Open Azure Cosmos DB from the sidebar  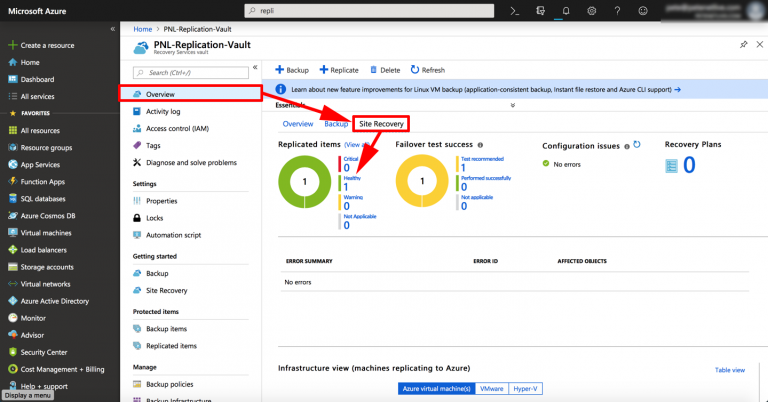click(48, 216)
